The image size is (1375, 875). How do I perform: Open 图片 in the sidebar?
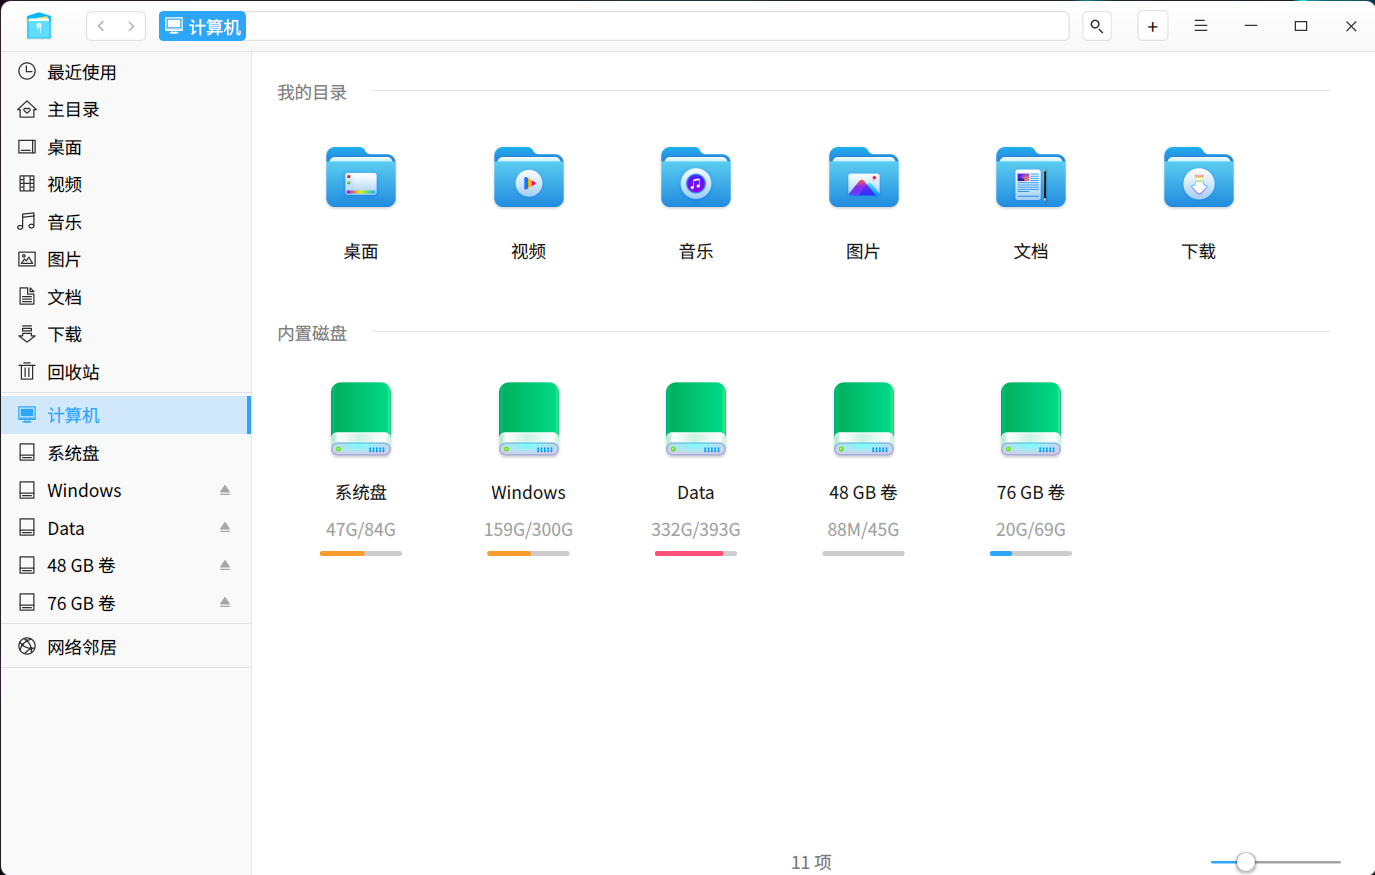125,259
